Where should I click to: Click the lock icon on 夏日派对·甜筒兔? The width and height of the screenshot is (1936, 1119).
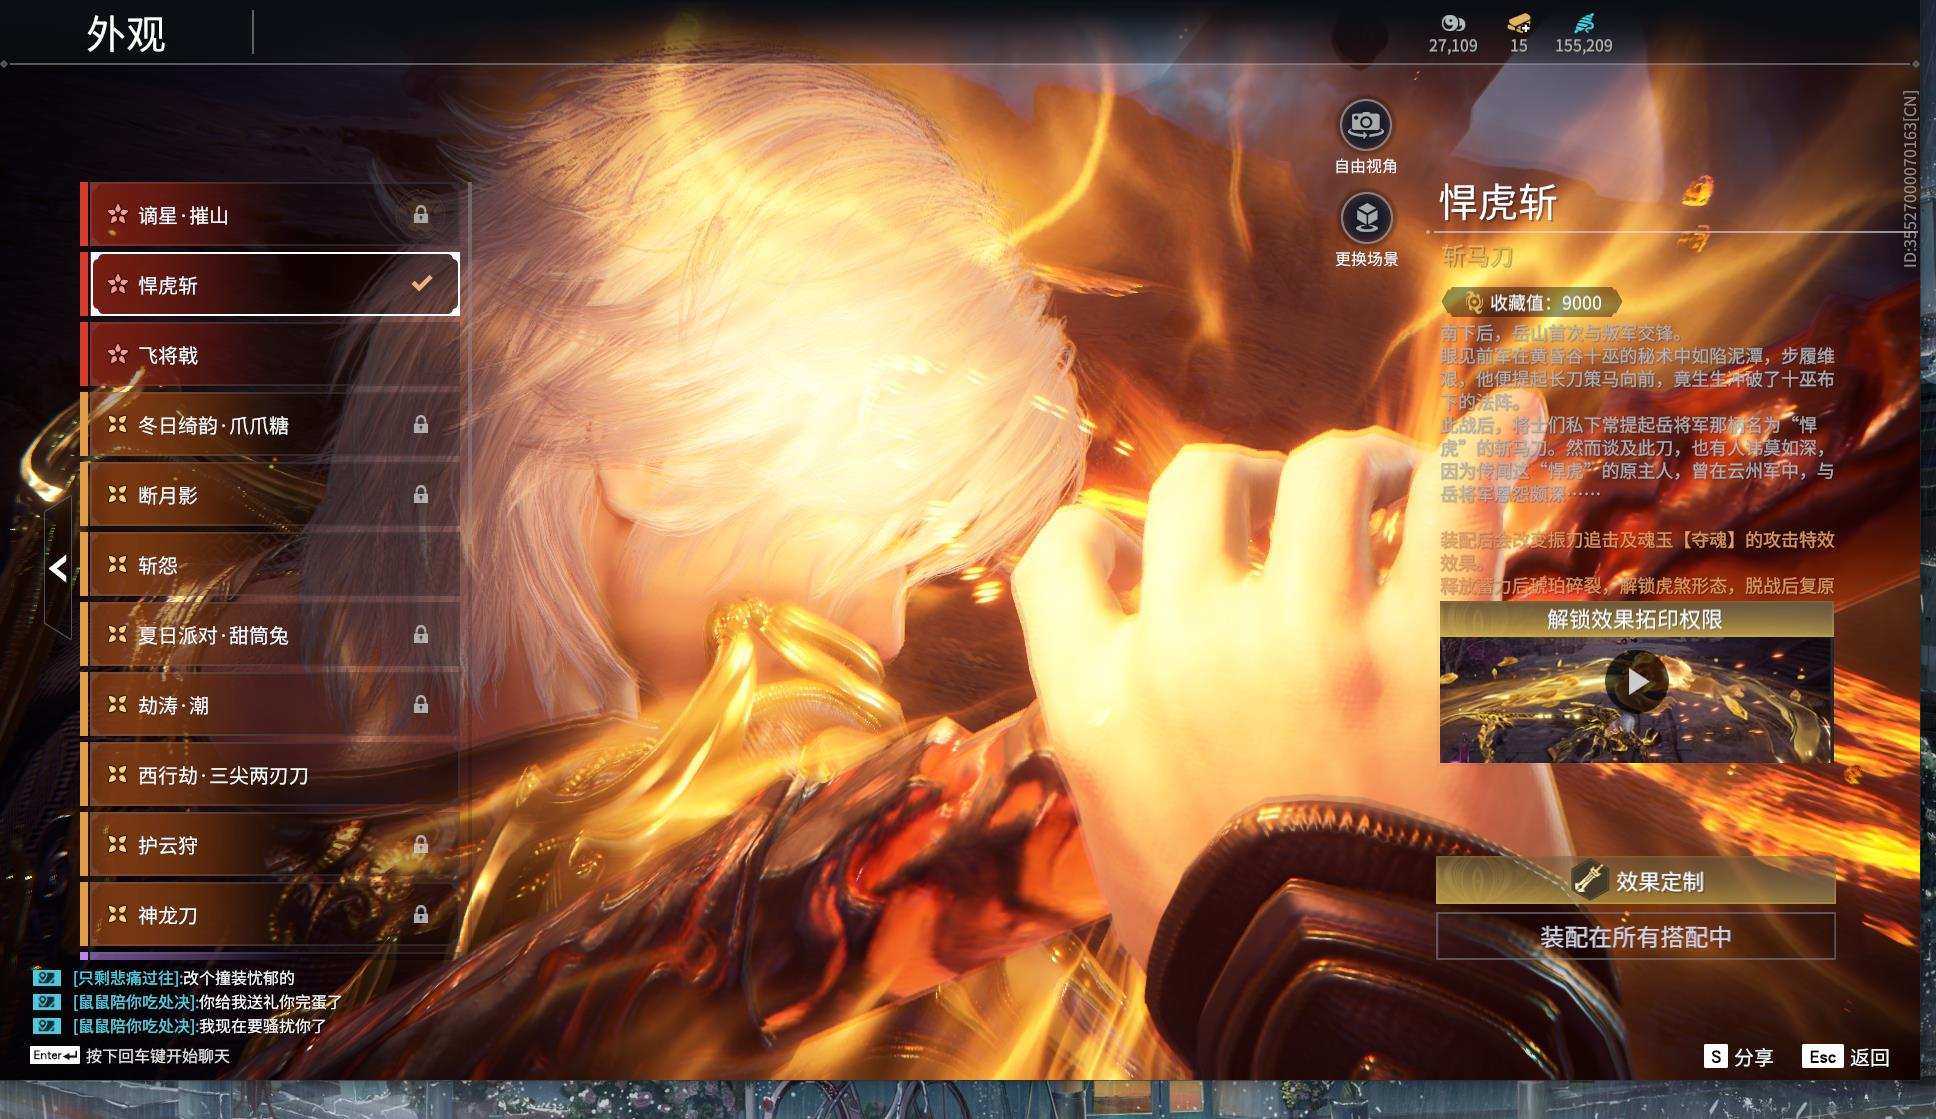tap(421, 635)
